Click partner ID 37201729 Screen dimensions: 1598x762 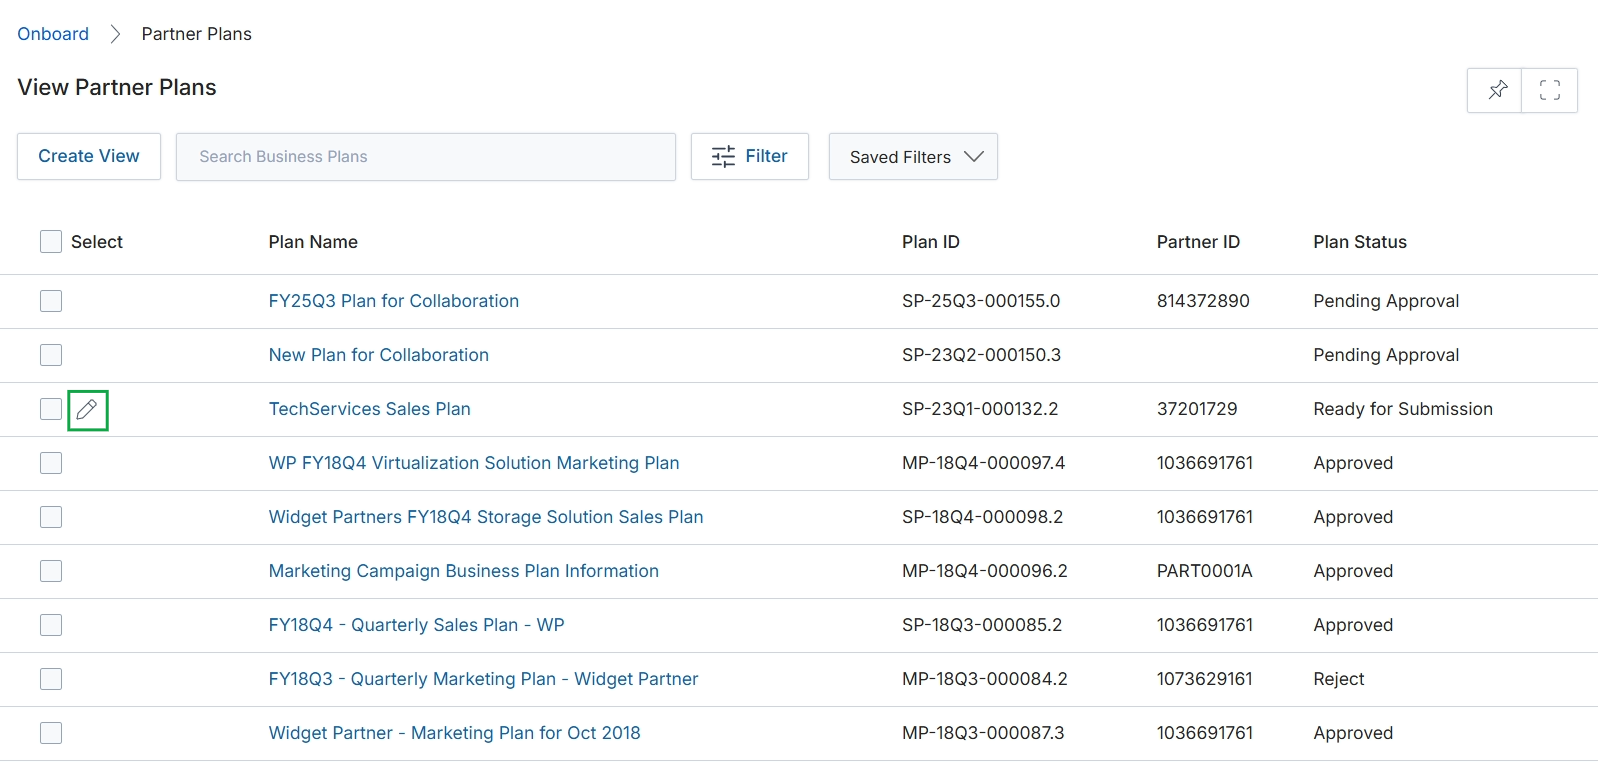coord(1197,409)
